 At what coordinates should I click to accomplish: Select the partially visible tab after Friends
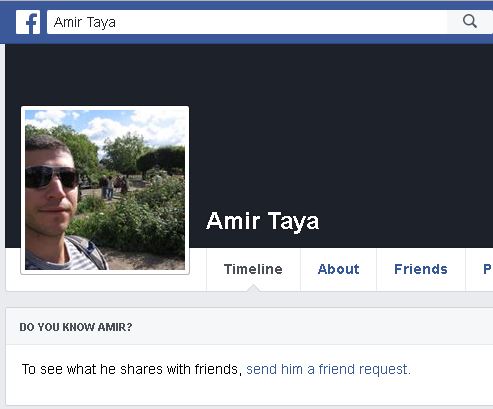pos(487,269)
